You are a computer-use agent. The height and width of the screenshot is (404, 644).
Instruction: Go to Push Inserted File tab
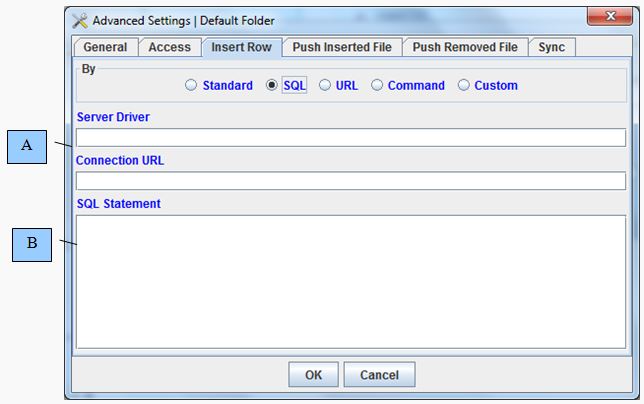[x=342, y=47]
